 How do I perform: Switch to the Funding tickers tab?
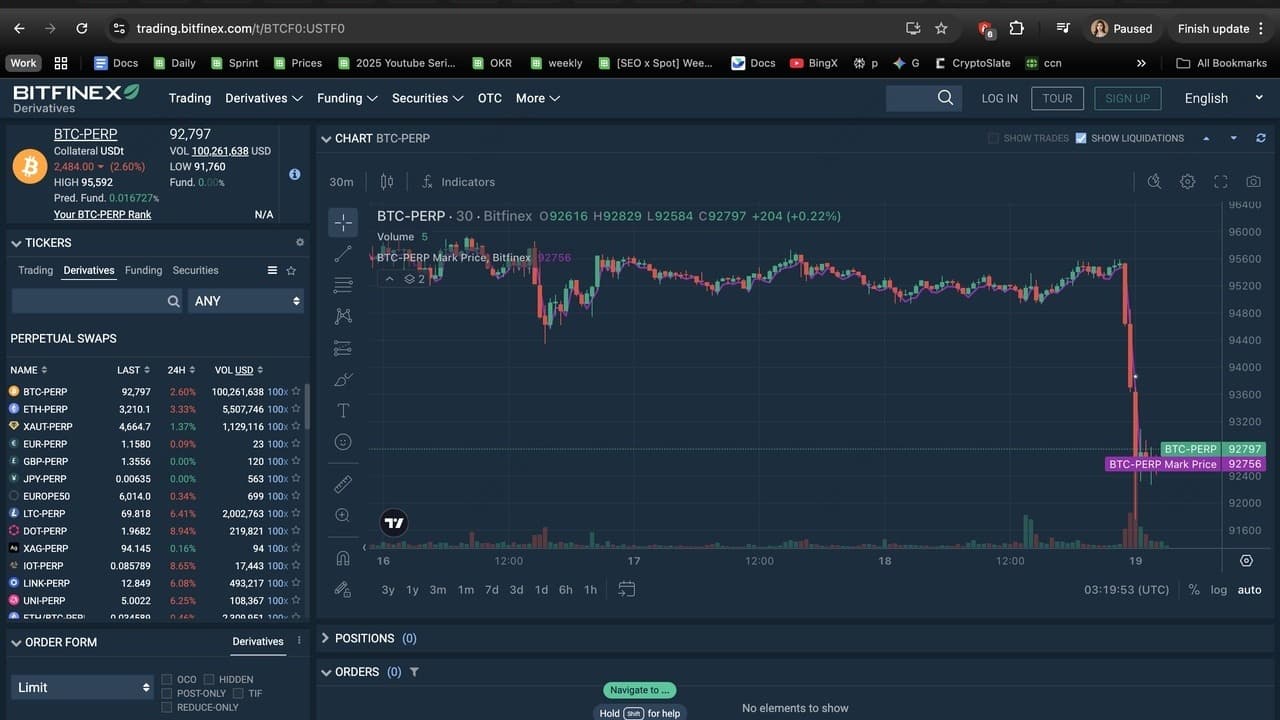tap(143, 270)
